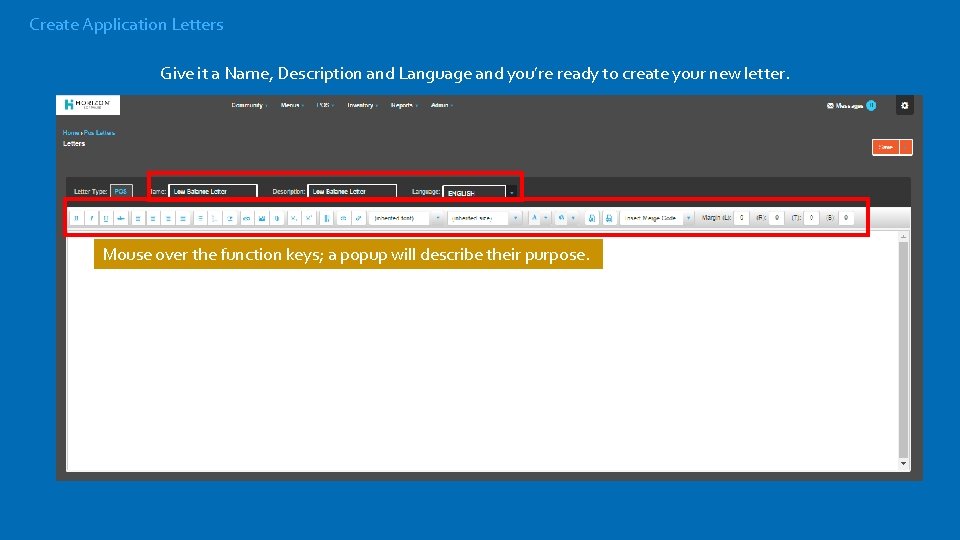Click the print icon in the toolbar

tap(609, 218)
